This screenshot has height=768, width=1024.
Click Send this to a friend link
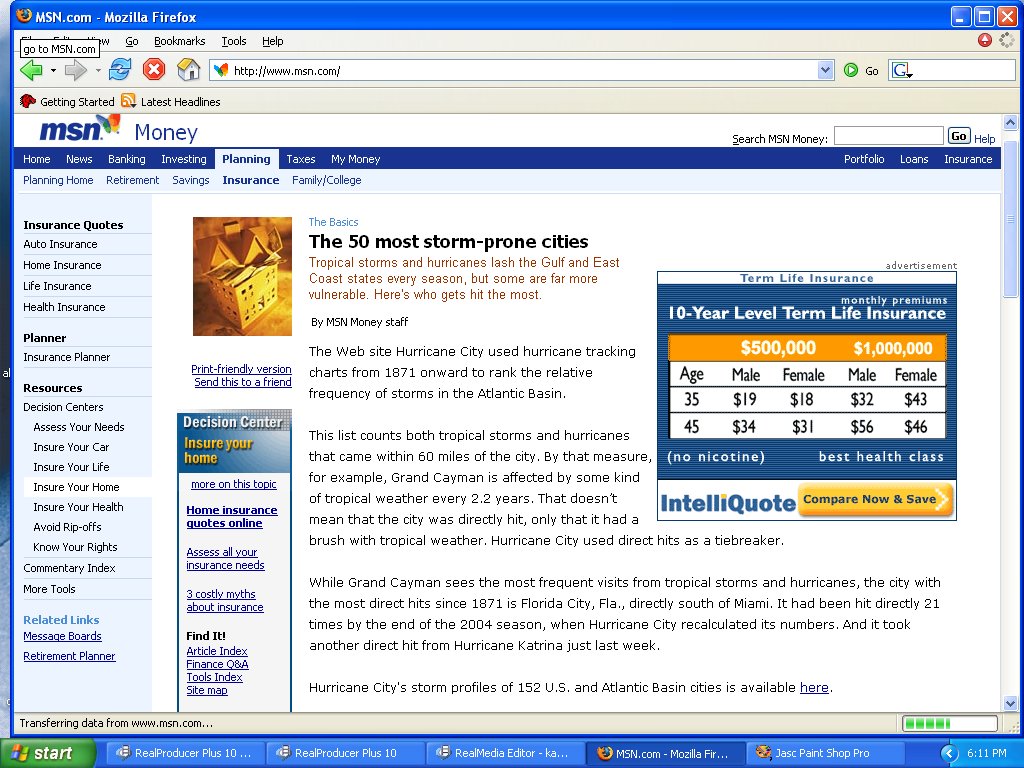click(243, 381)
